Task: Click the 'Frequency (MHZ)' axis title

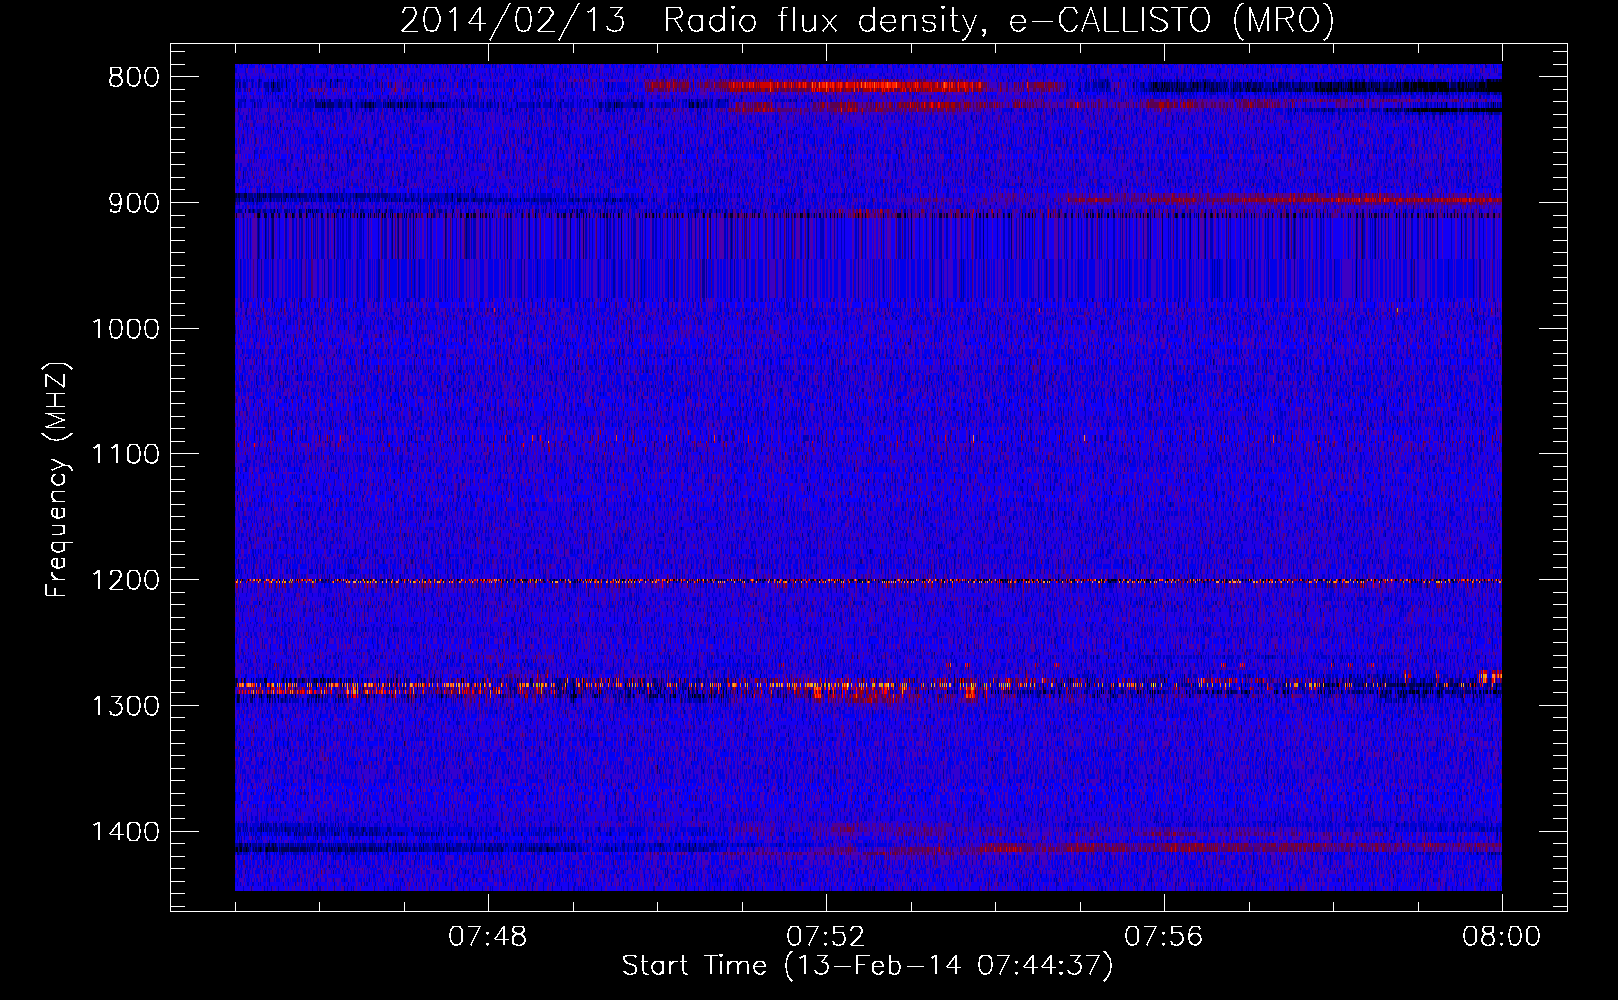Action: (58, 480)
